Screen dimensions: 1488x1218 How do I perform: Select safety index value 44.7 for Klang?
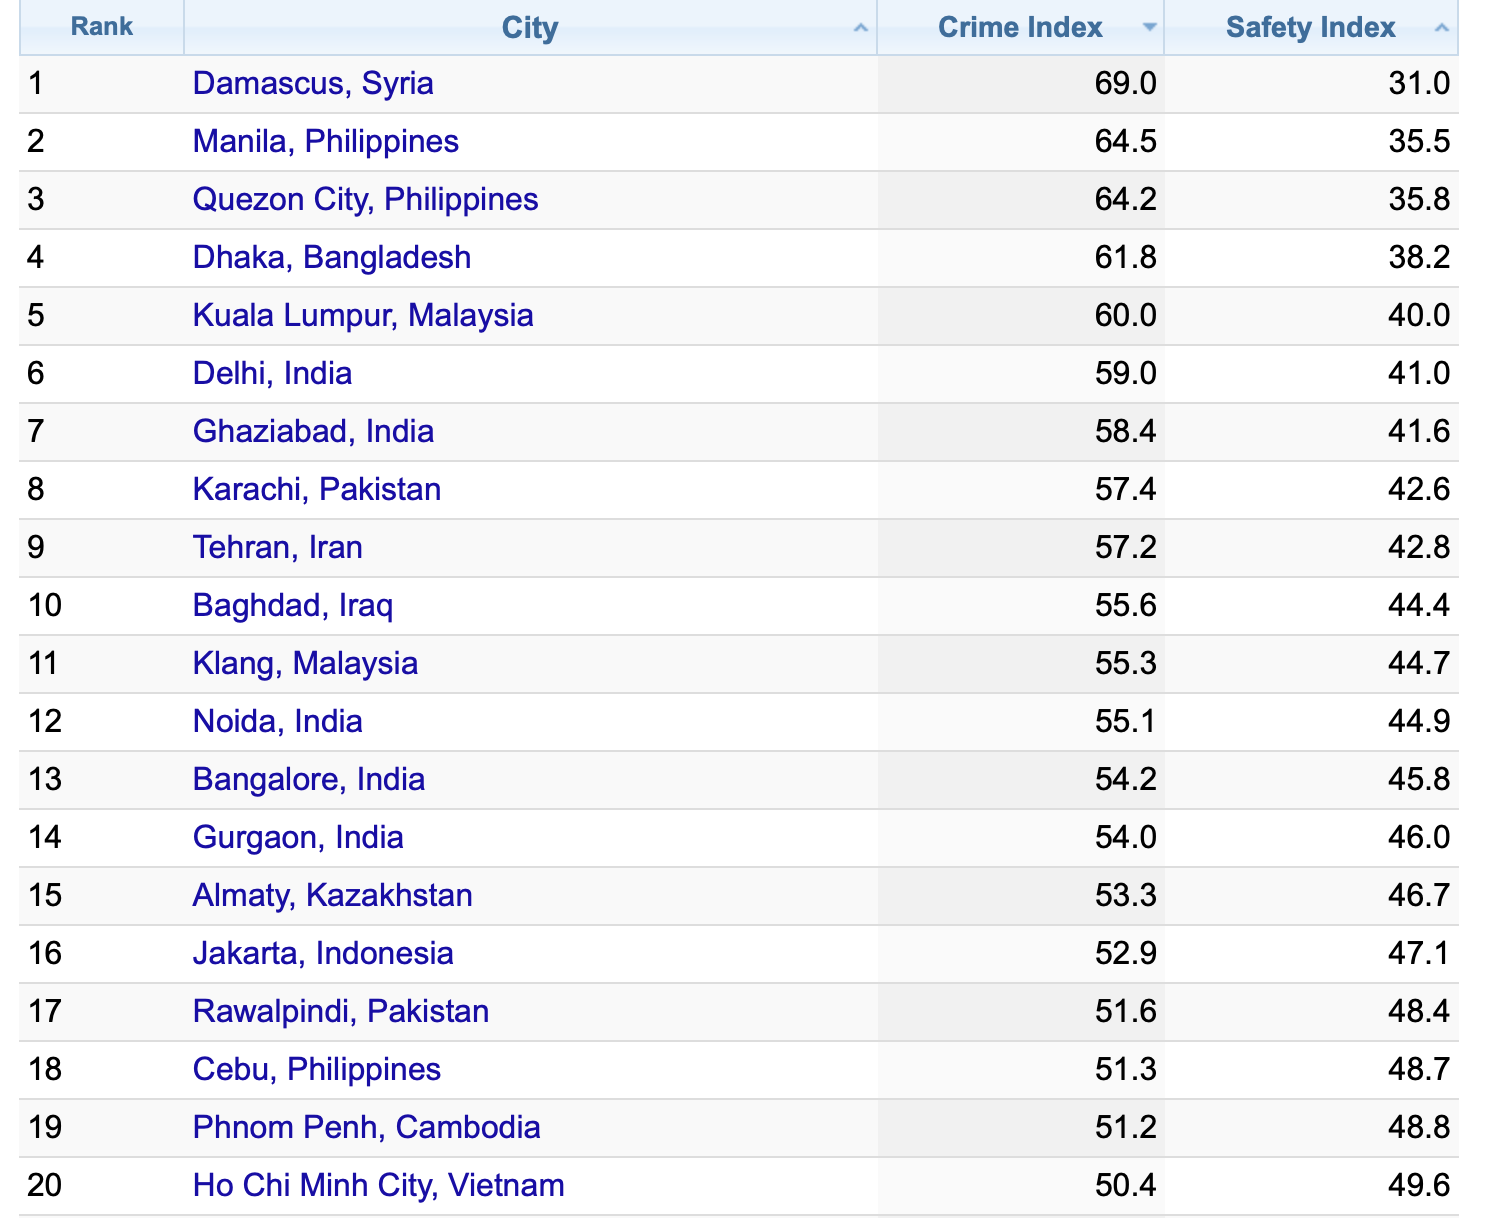pyautogui.click(x=1419, y=663)
